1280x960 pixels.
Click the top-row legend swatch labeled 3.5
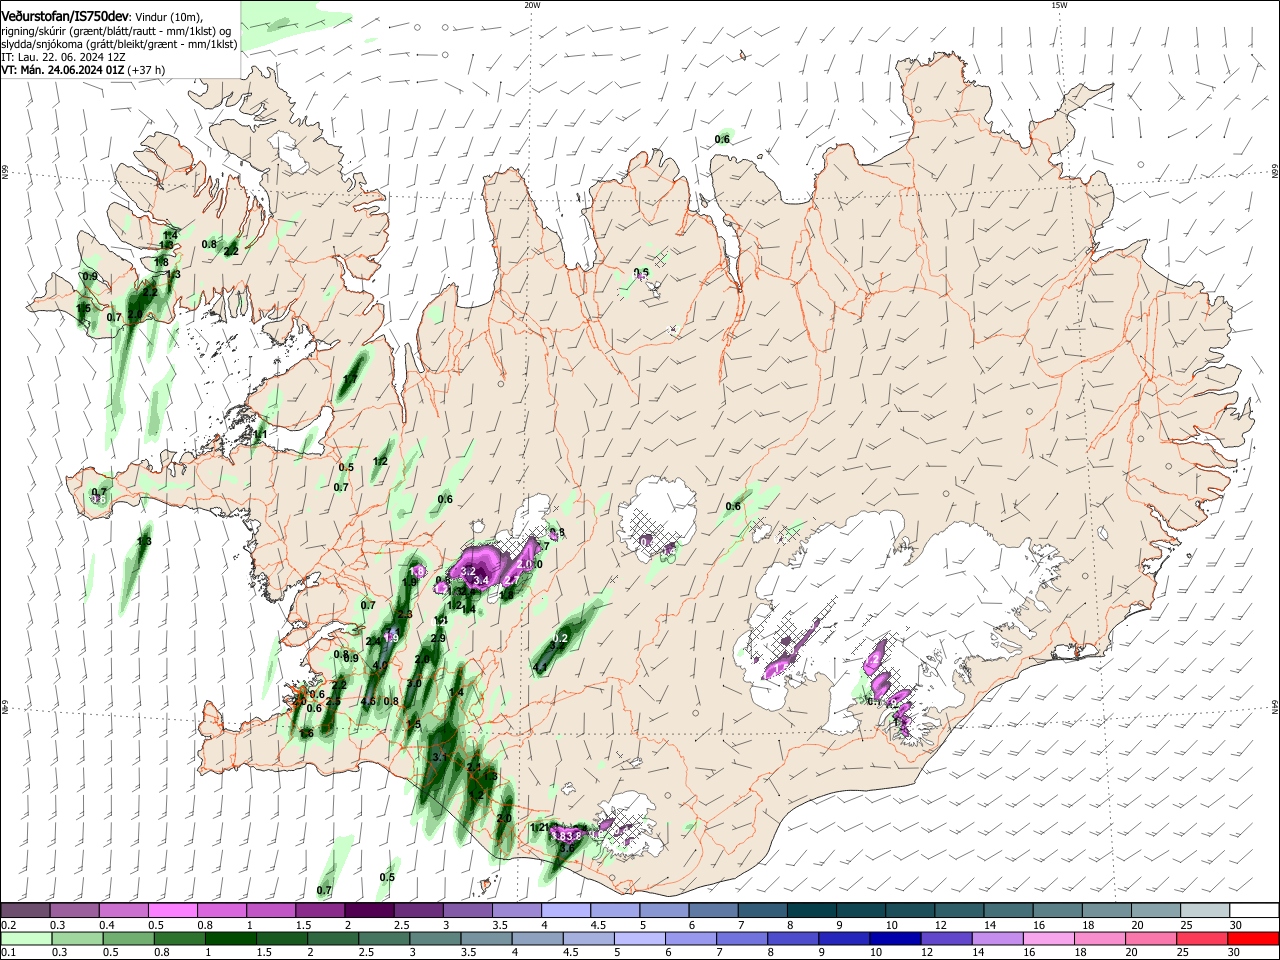click(517, 910)
